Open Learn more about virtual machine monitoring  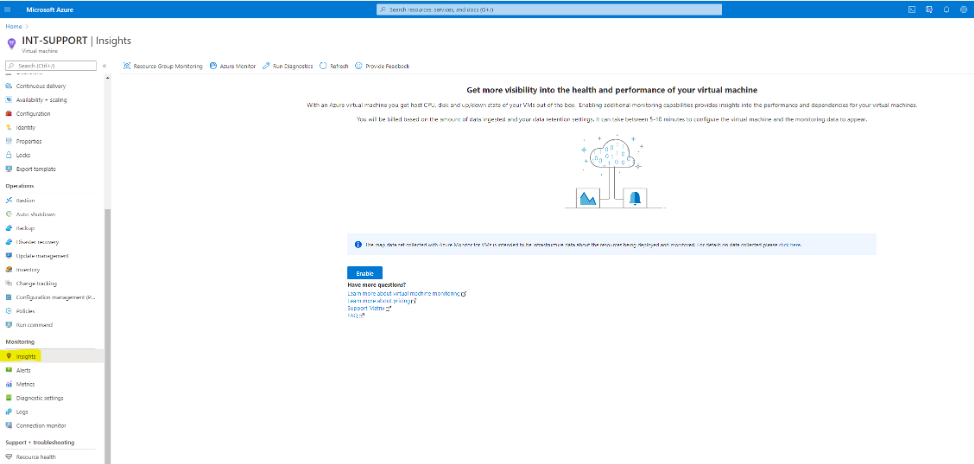[404, 293]
